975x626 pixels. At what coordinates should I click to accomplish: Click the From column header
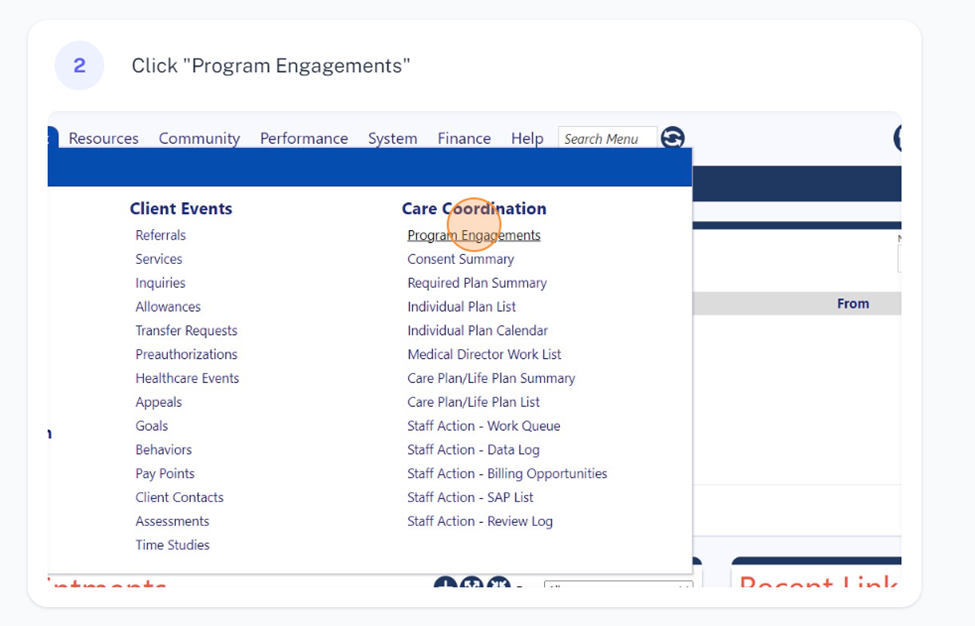(x=853, y=303)
